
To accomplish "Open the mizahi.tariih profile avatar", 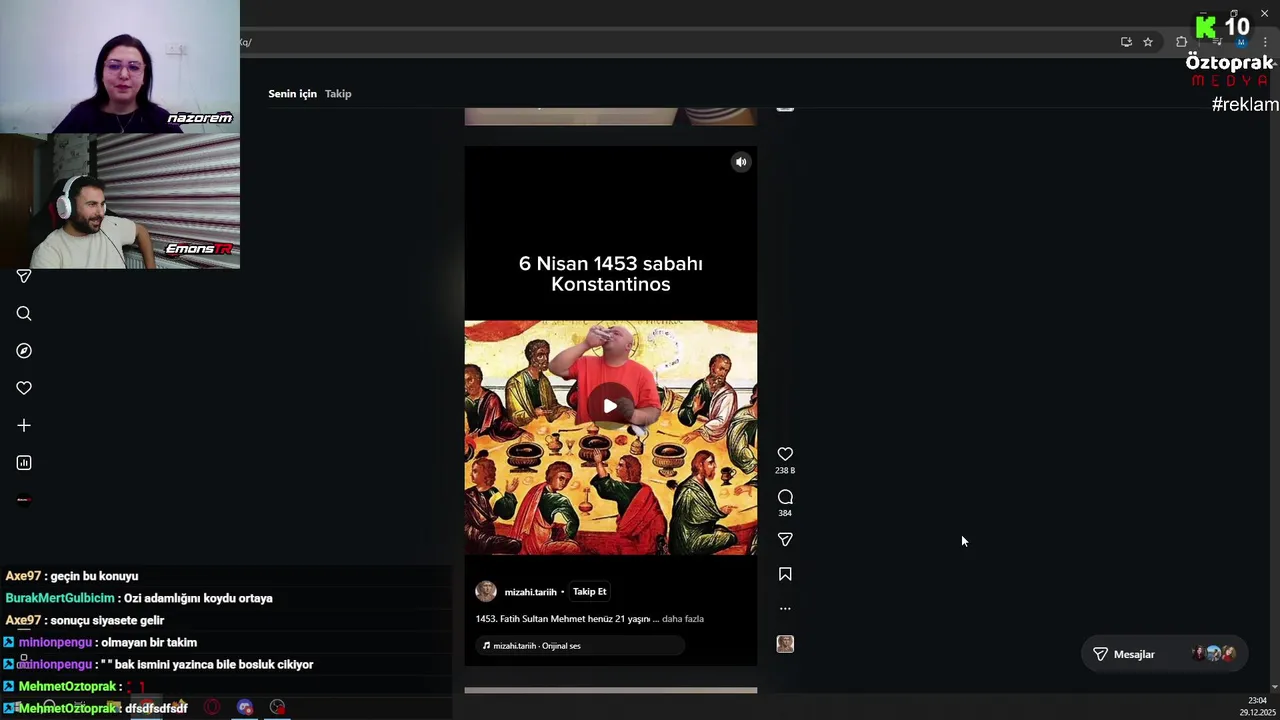I will click(486, 592).
